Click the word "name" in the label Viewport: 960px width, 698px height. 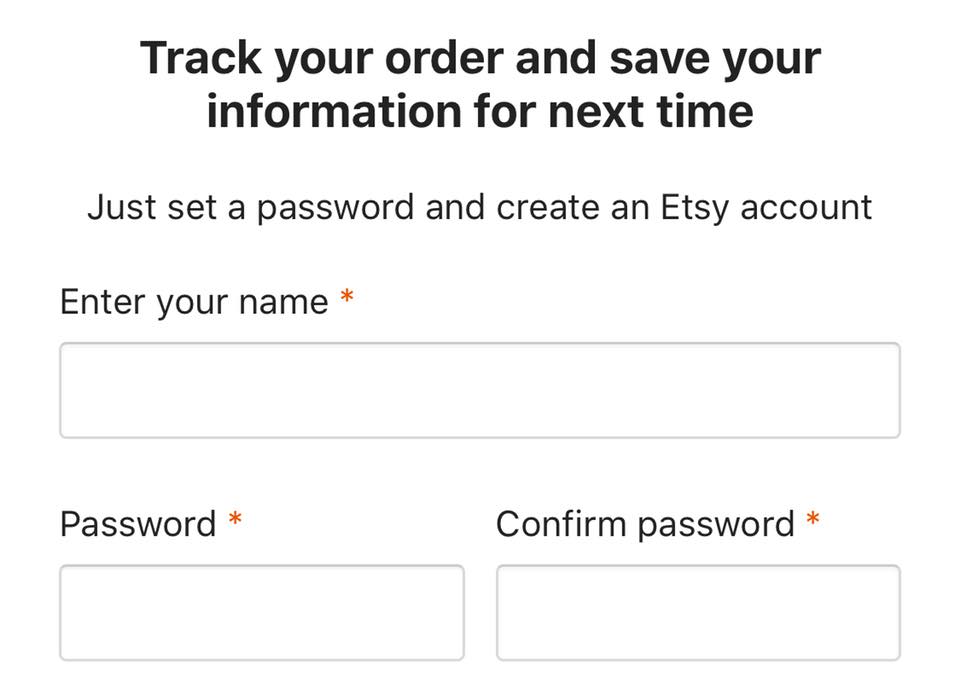pyautogui.click(x=283, y=303)
